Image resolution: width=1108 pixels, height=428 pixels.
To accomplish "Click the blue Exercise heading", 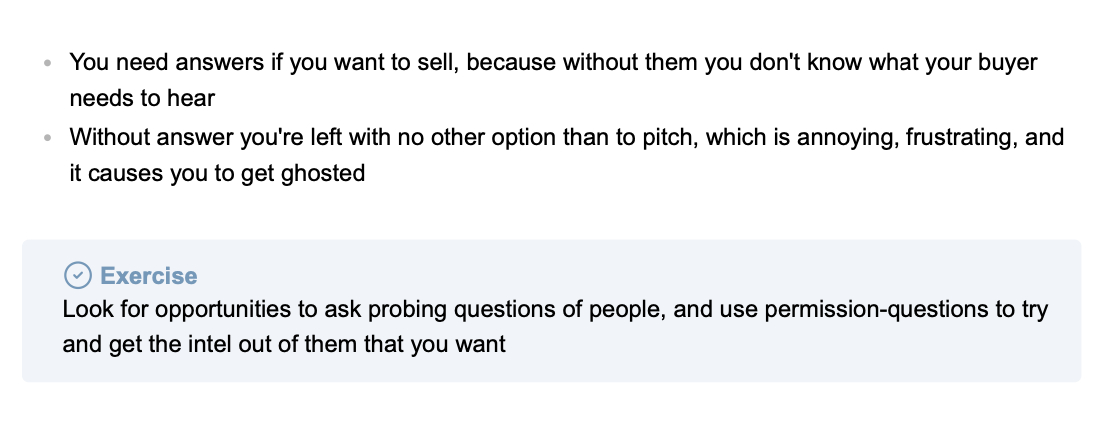I will pyautogui.click(x=148, y=275).
